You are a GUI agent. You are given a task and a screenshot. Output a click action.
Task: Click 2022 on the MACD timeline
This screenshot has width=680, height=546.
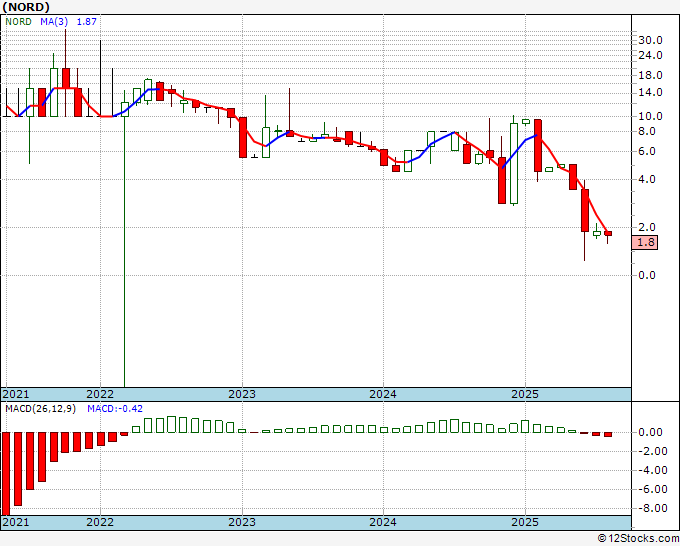[100, 522]
